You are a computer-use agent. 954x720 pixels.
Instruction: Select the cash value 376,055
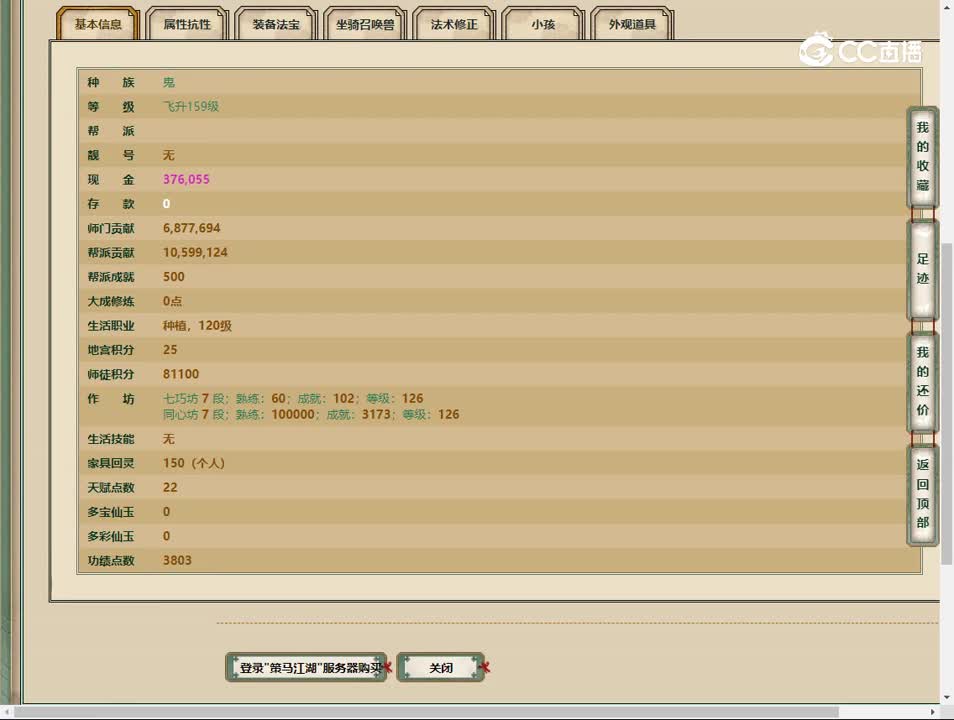point(186,180)
